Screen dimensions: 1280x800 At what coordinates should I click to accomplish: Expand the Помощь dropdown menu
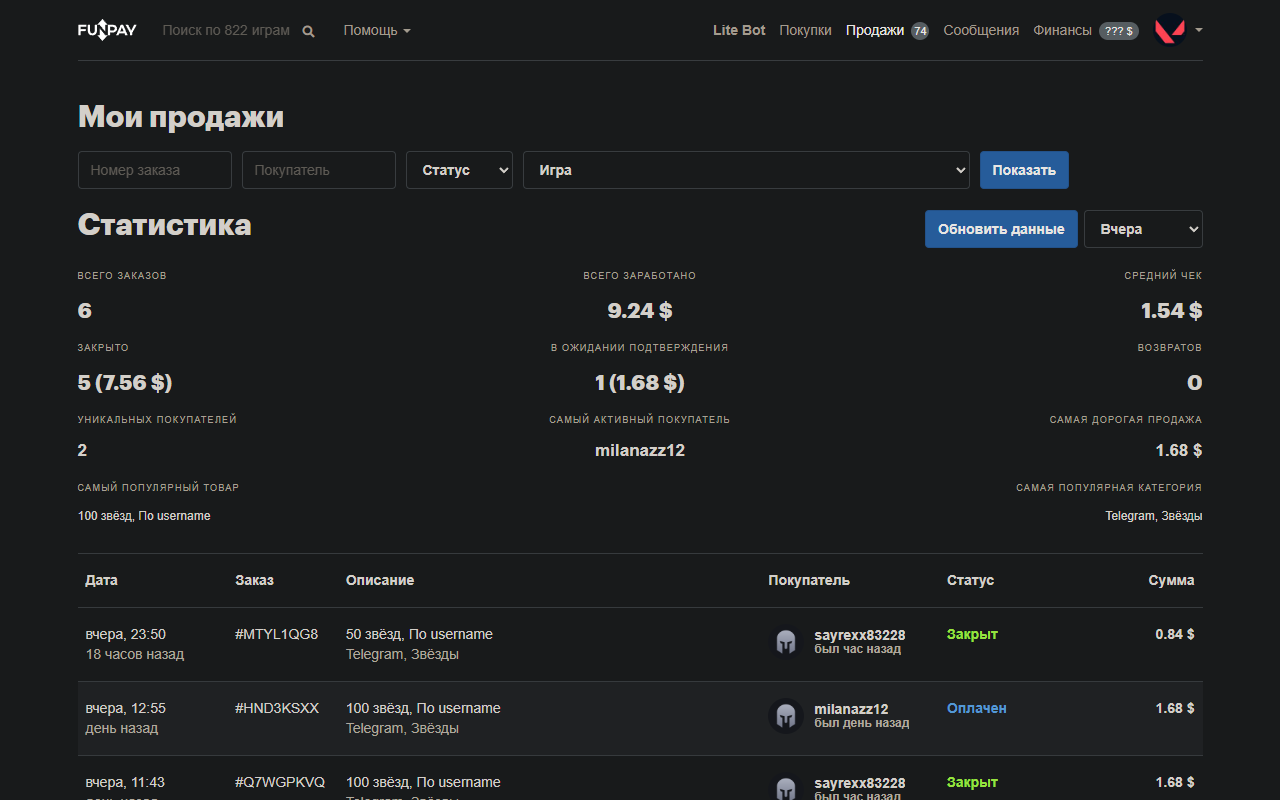(377, 30)
